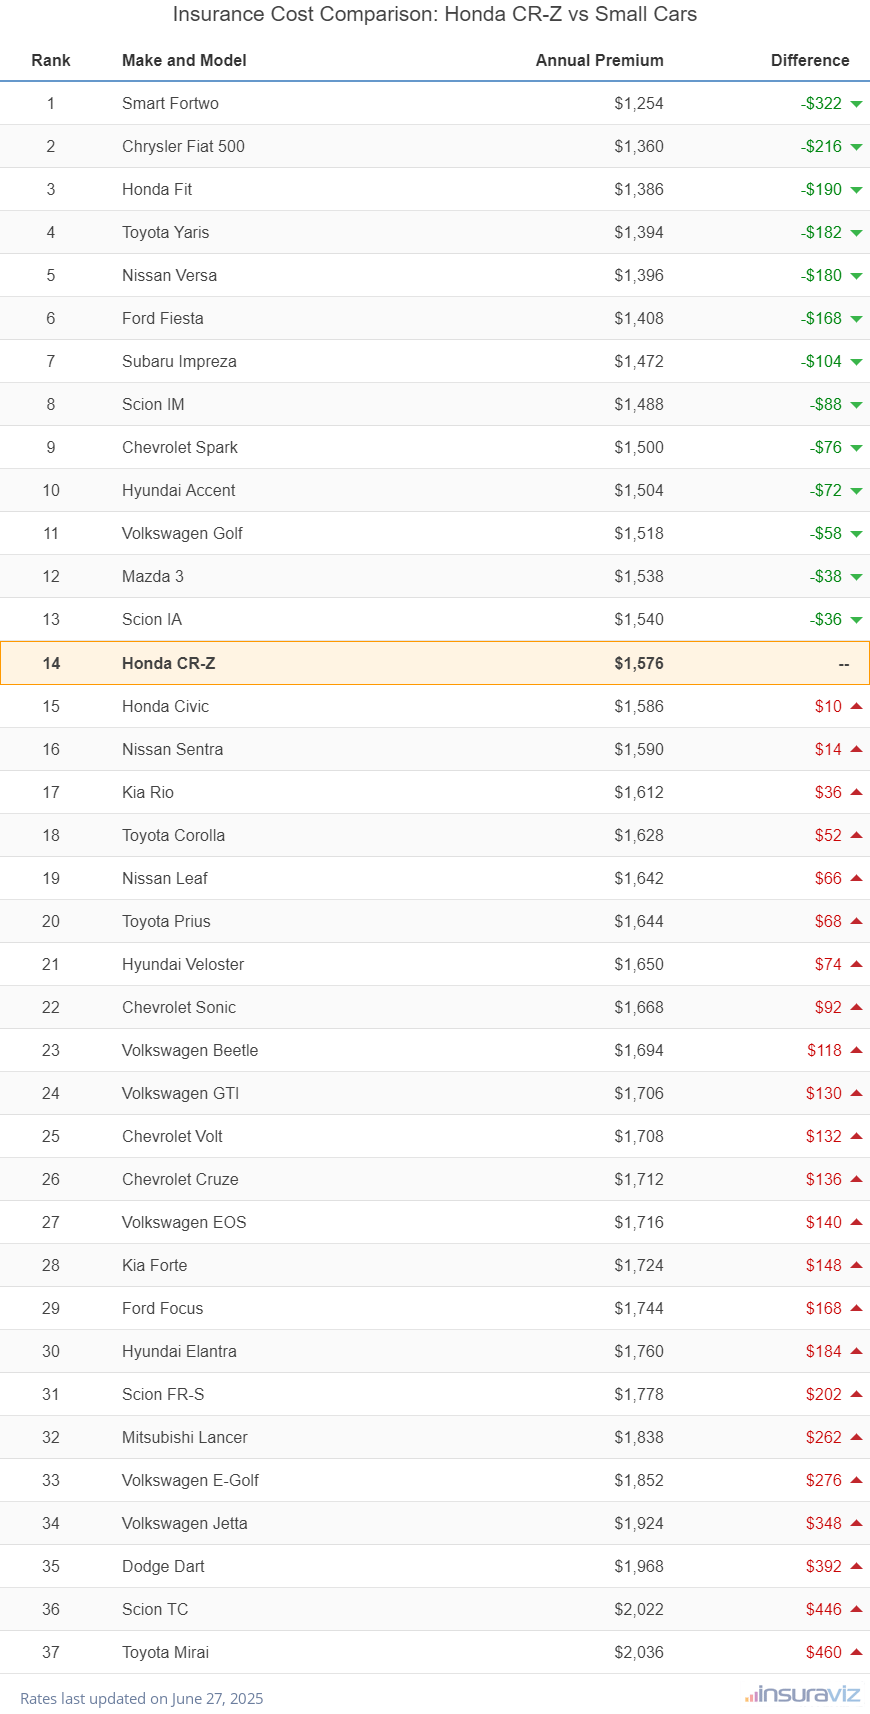Click the $1,706 Volkswagen GTI premium
Viewport: 870px width, 1714px height.
click(639, 1093)
